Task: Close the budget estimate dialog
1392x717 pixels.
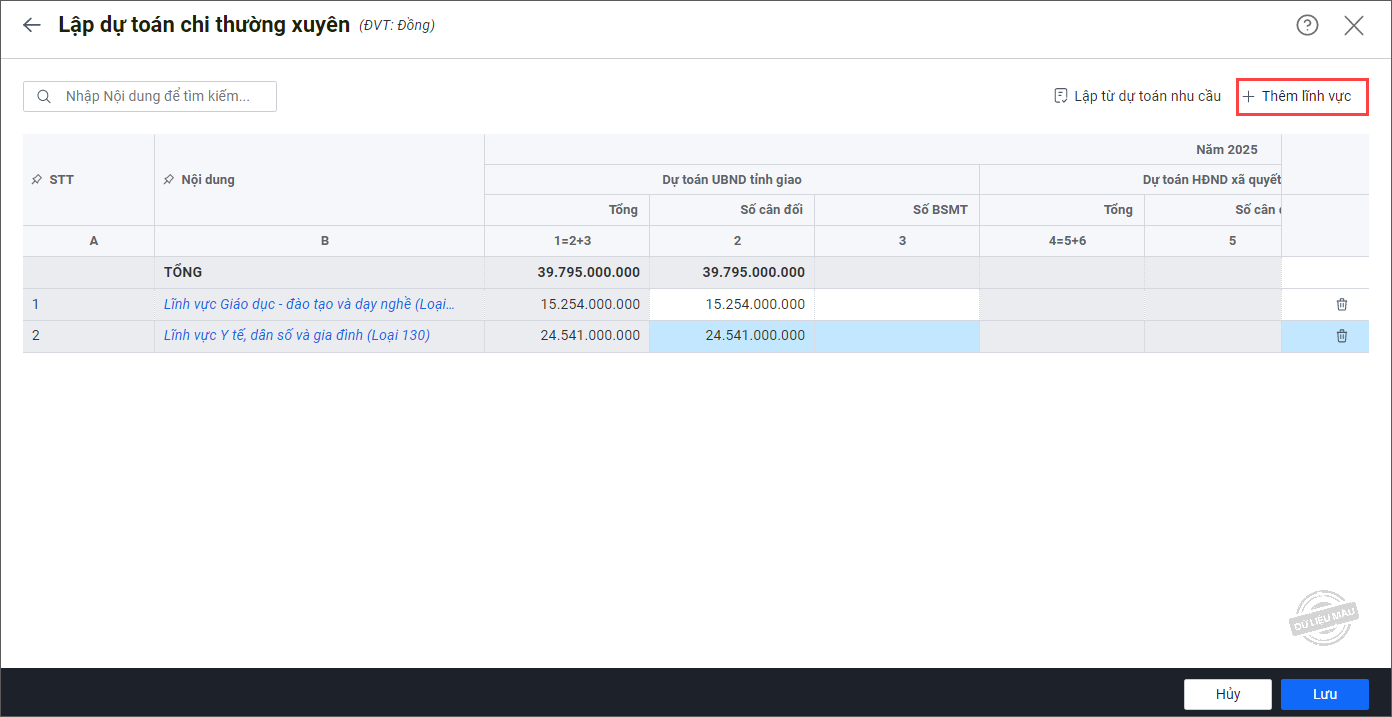Action: pyautogui.click(x=1354, y=25)
